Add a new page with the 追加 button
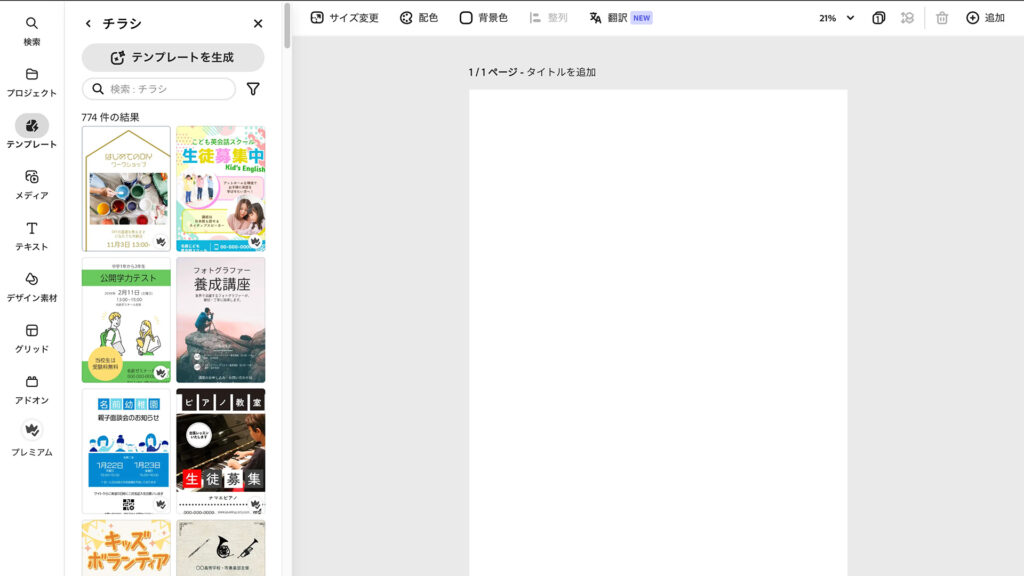The height and width of the screenshot is (576, 1024). click(x=983, y=17)
